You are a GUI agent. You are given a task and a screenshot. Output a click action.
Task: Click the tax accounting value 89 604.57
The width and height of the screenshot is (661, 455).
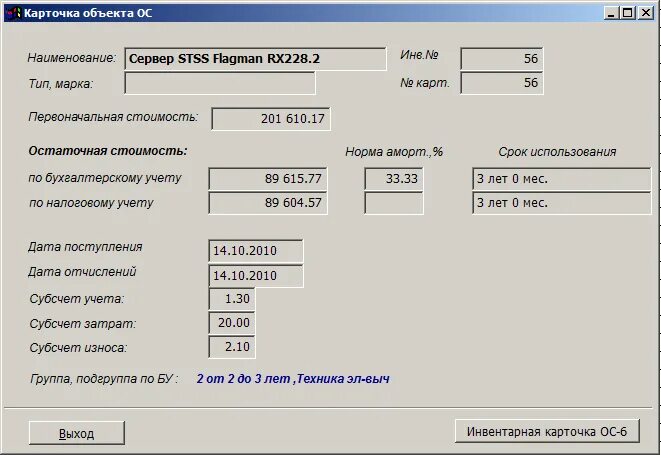pos(268,203)
